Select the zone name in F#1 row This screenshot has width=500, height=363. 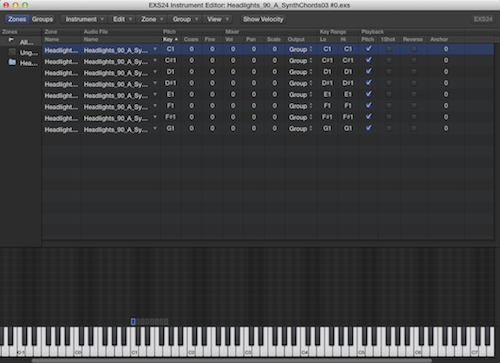61,118
